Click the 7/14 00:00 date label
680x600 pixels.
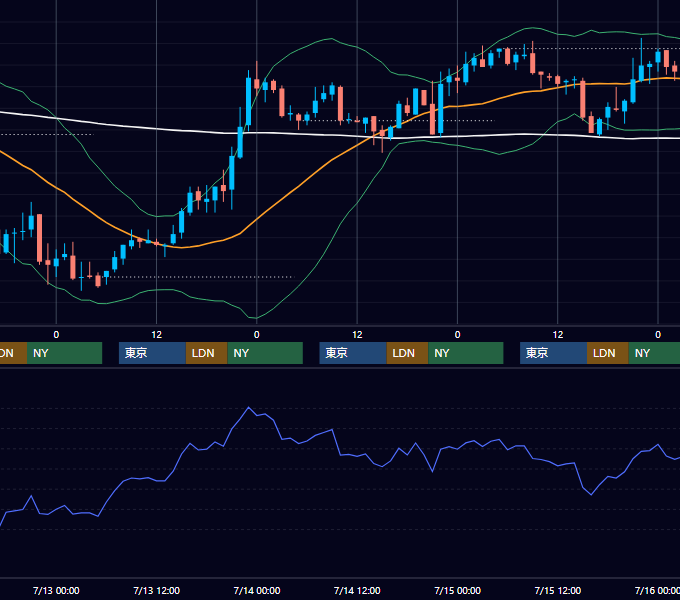pyautogui.click(x=257, y=590)
